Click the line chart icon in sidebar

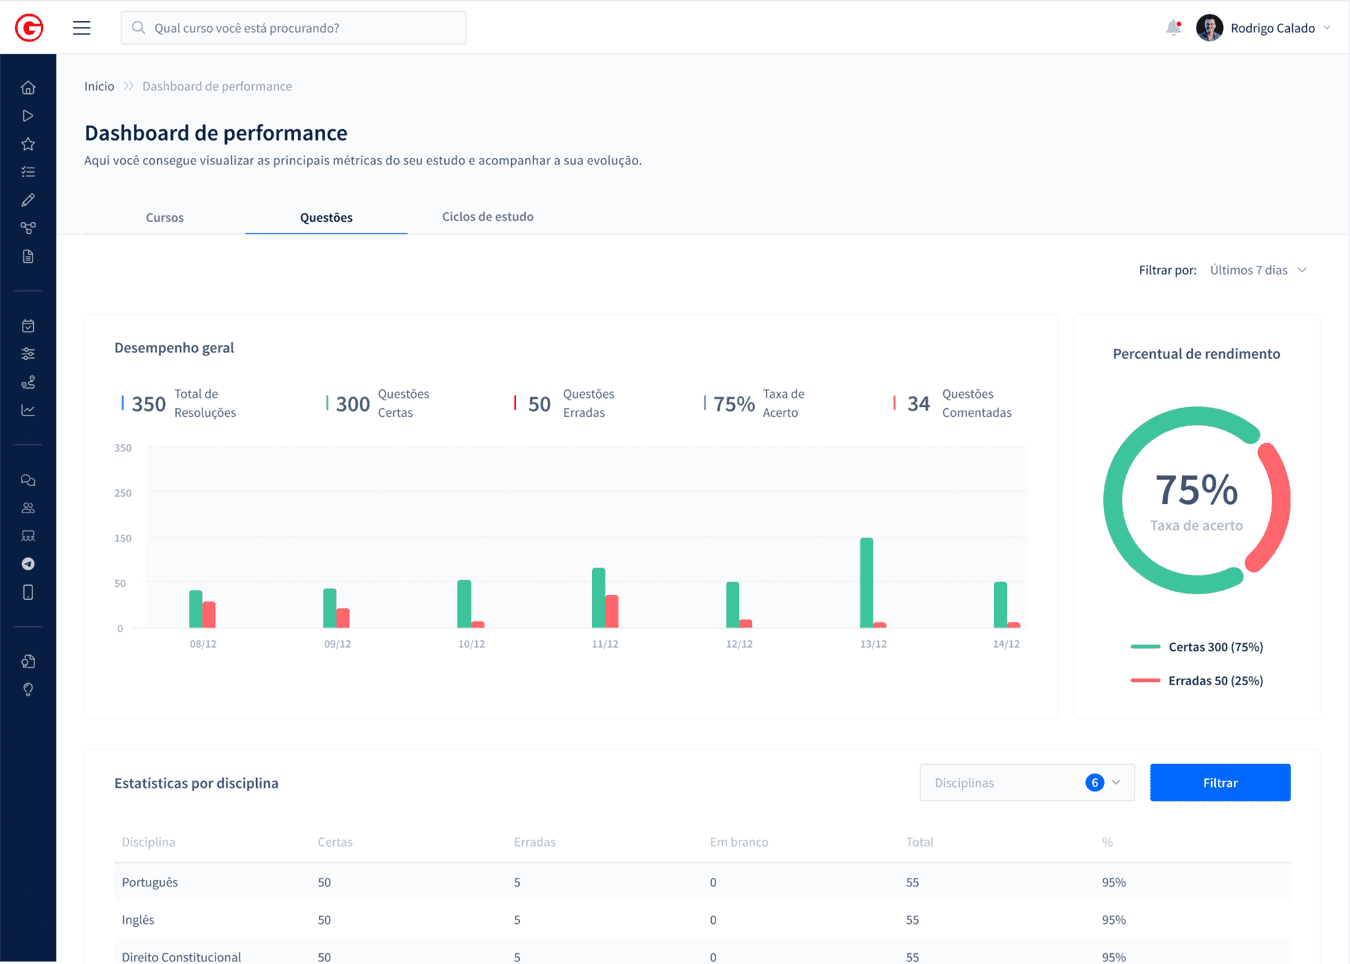point(28,410)
